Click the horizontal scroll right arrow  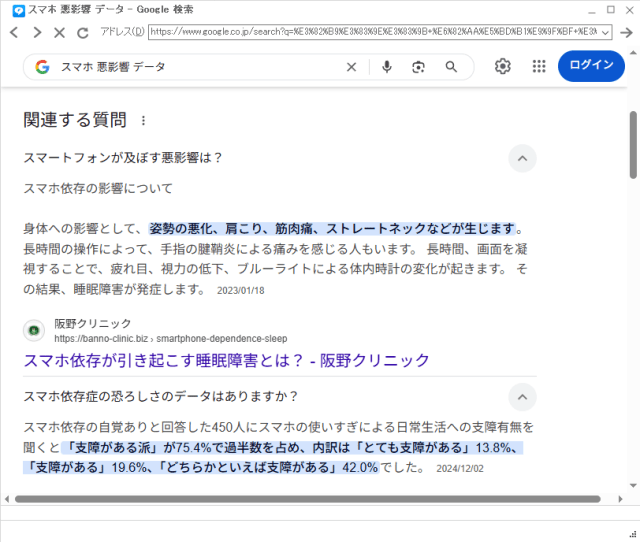620,499
